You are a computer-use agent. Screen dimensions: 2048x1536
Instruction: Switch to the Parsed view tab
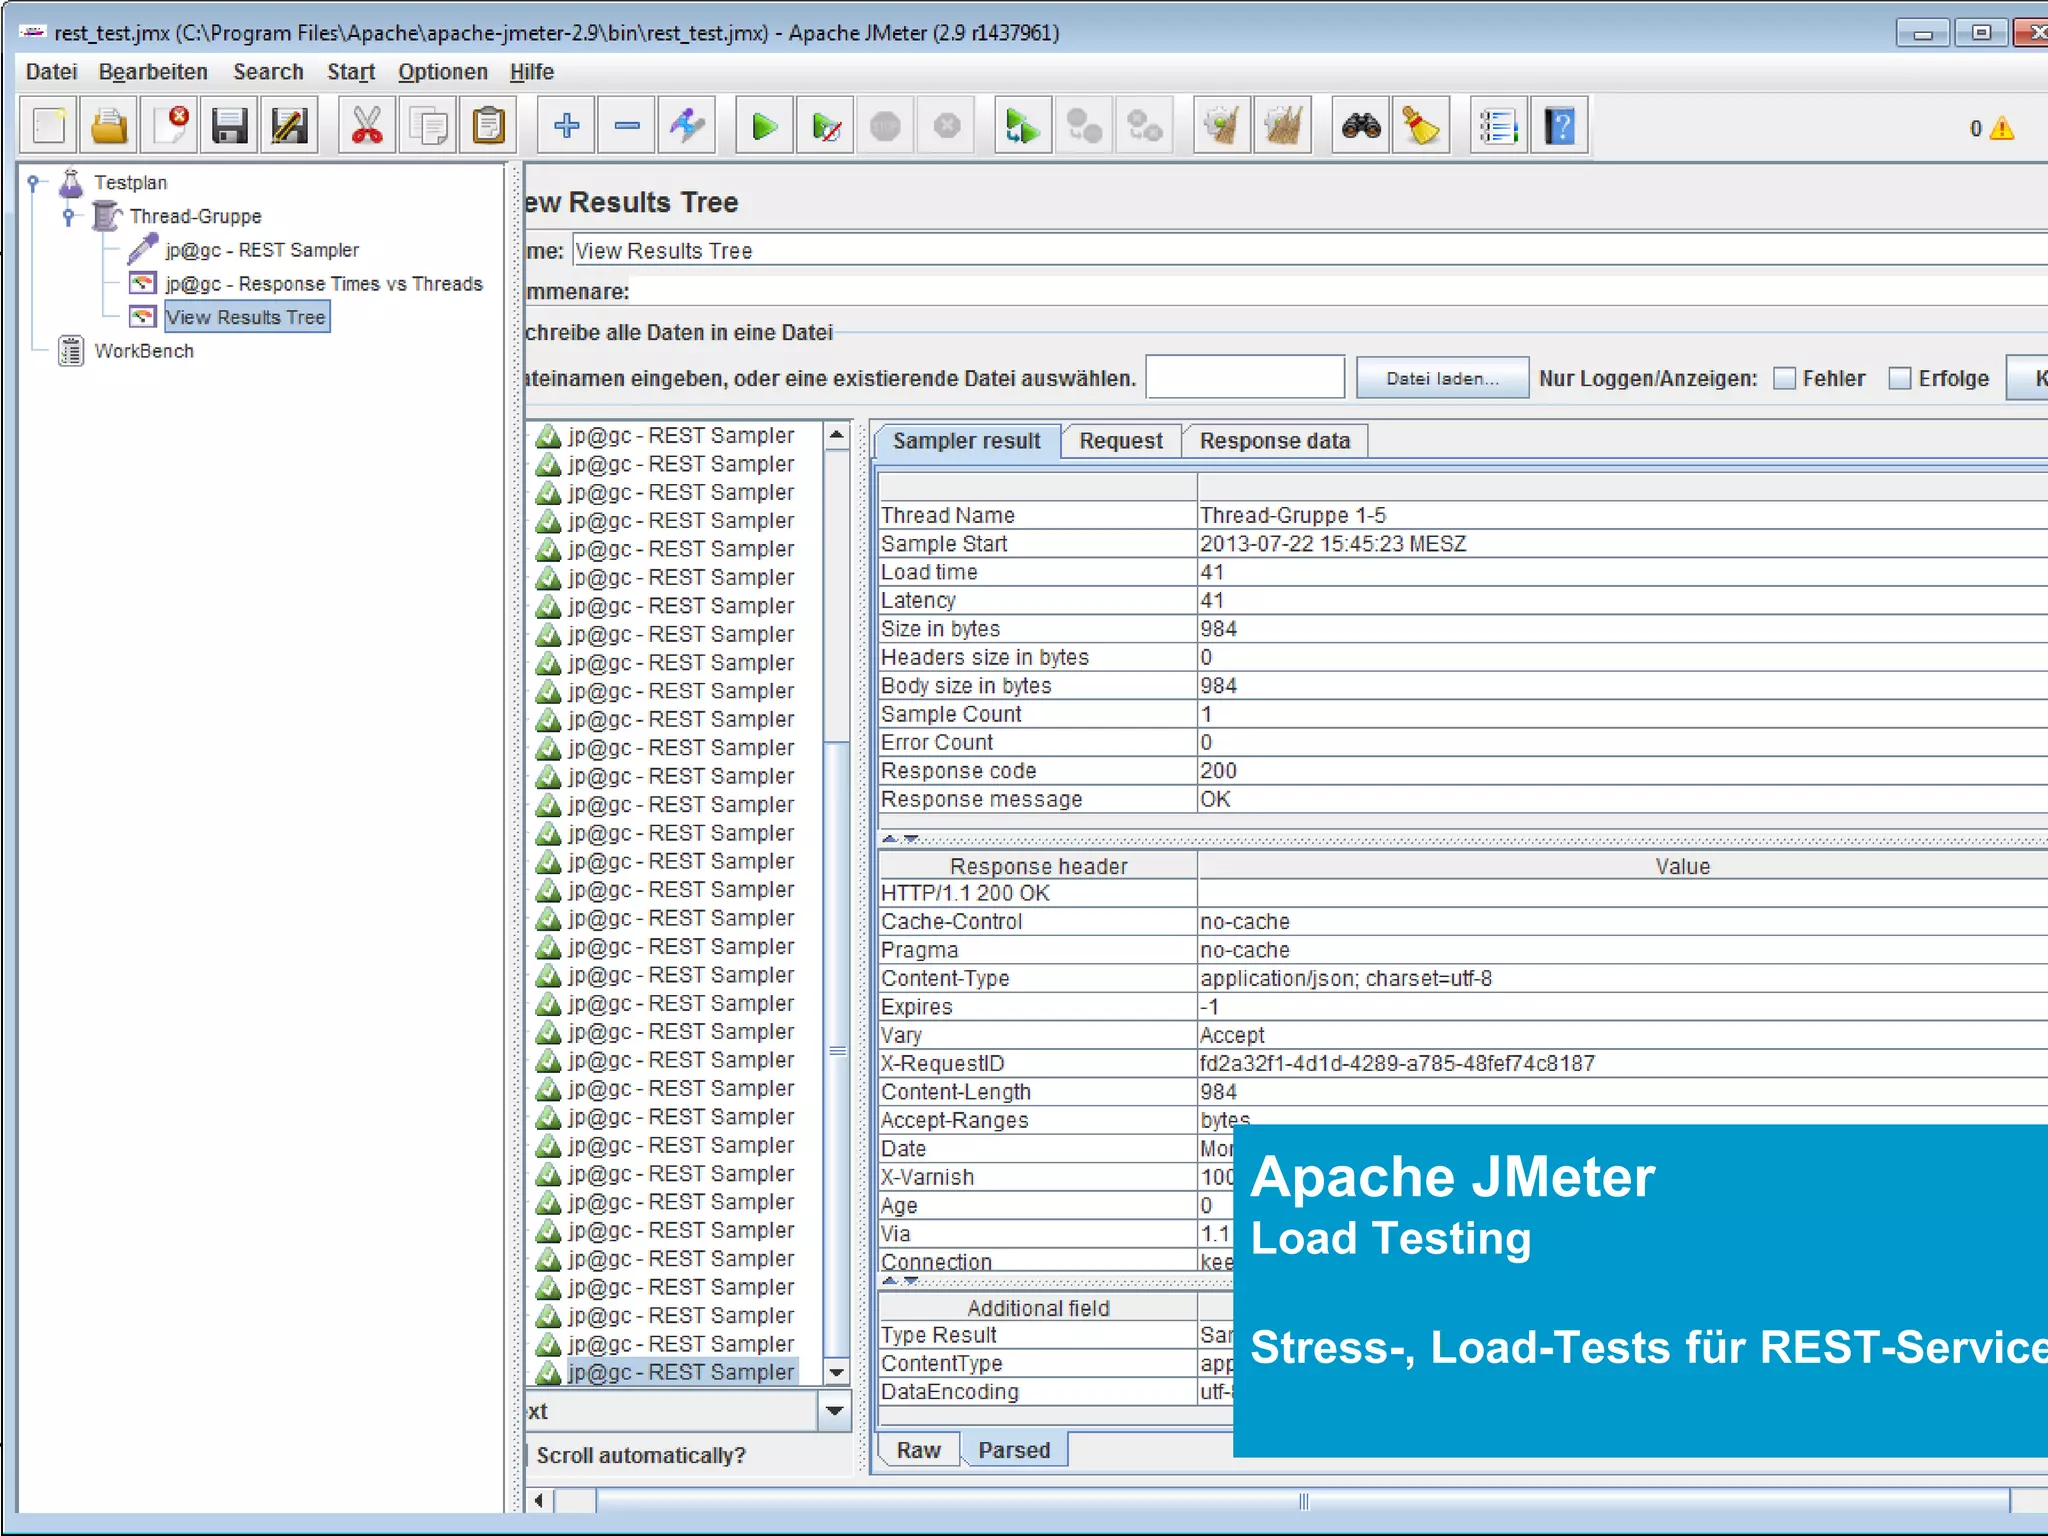click(1013, 1450)
